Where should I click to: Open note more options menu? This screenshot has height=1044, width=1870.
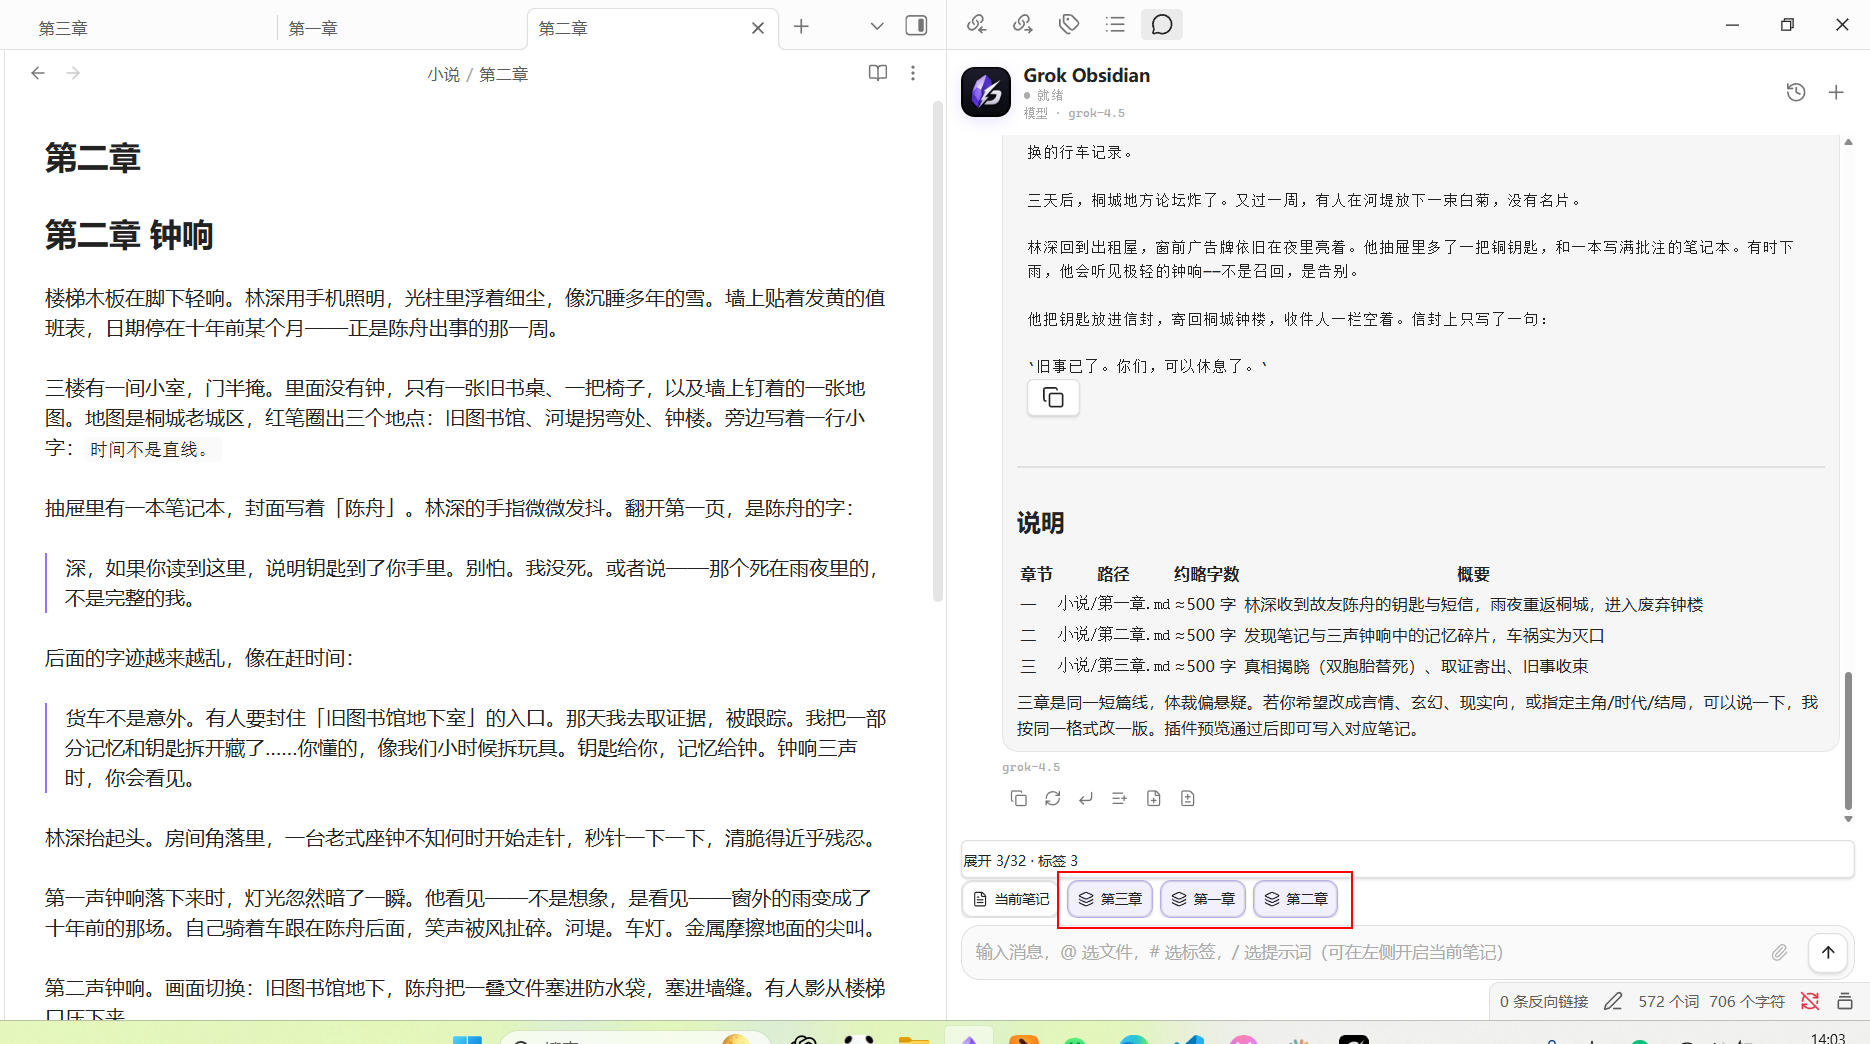click(912, 73)
